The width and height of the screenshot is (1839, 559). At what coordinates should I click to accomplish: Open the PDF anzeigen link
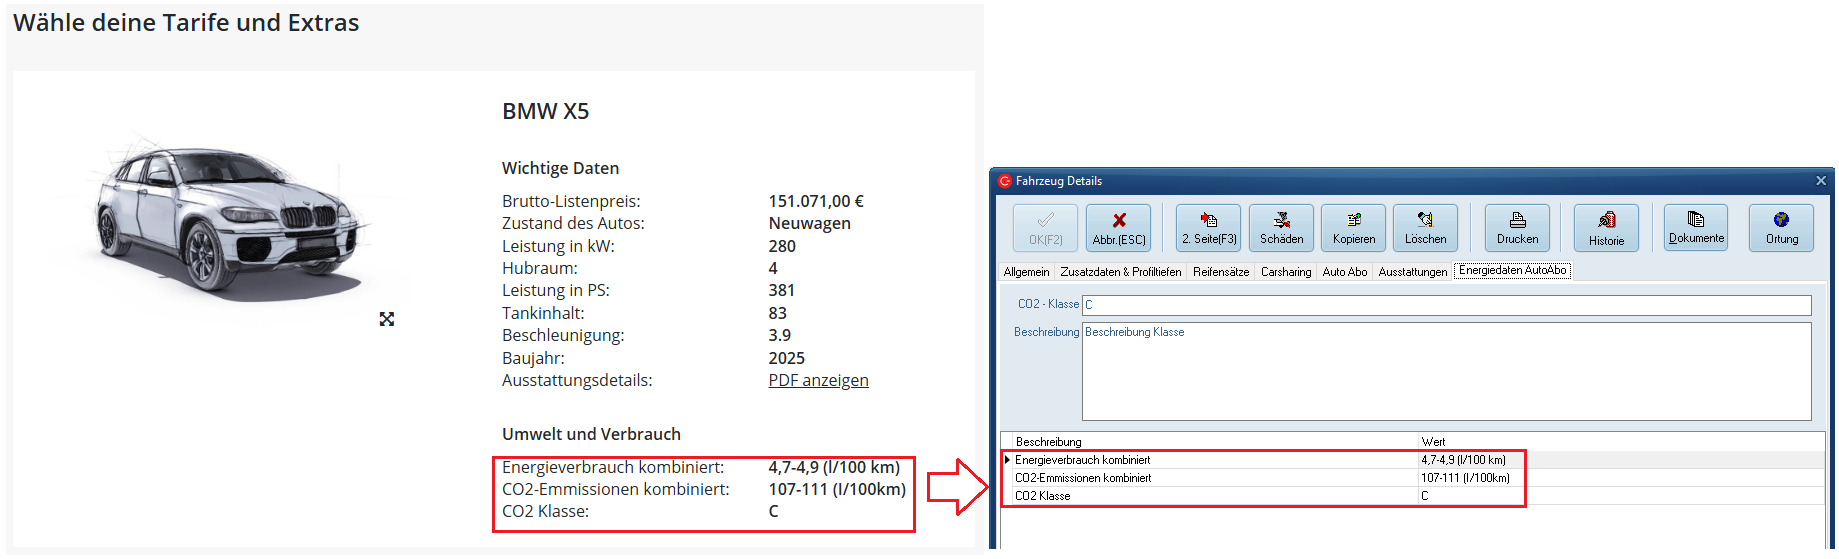pyautogui.click(x=818, y=380)
